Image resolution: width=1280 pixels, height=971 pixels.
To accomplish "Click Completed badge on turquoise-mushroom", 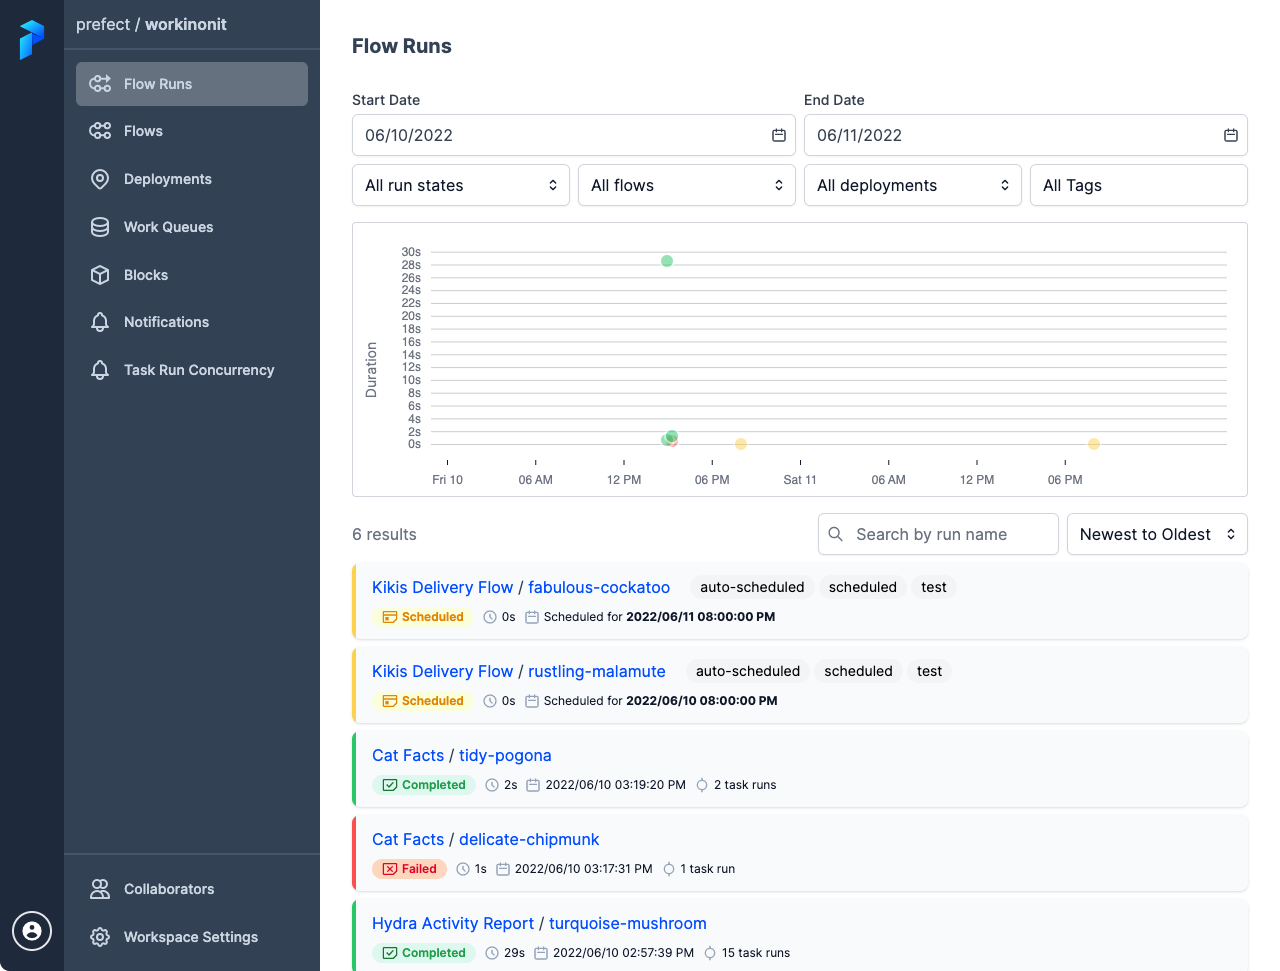I will pos(424,953).
